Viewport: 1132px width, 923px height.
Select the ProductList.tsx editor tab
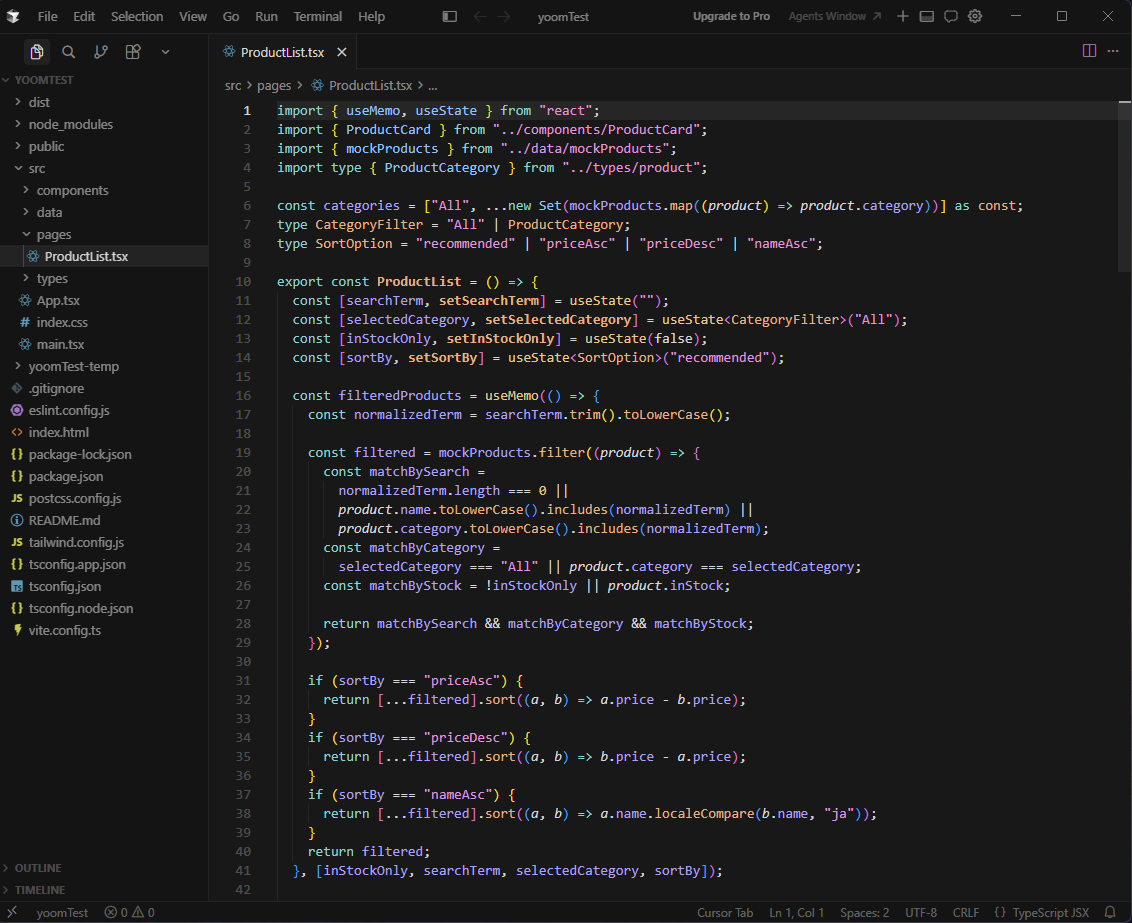(x=282, y=52)
